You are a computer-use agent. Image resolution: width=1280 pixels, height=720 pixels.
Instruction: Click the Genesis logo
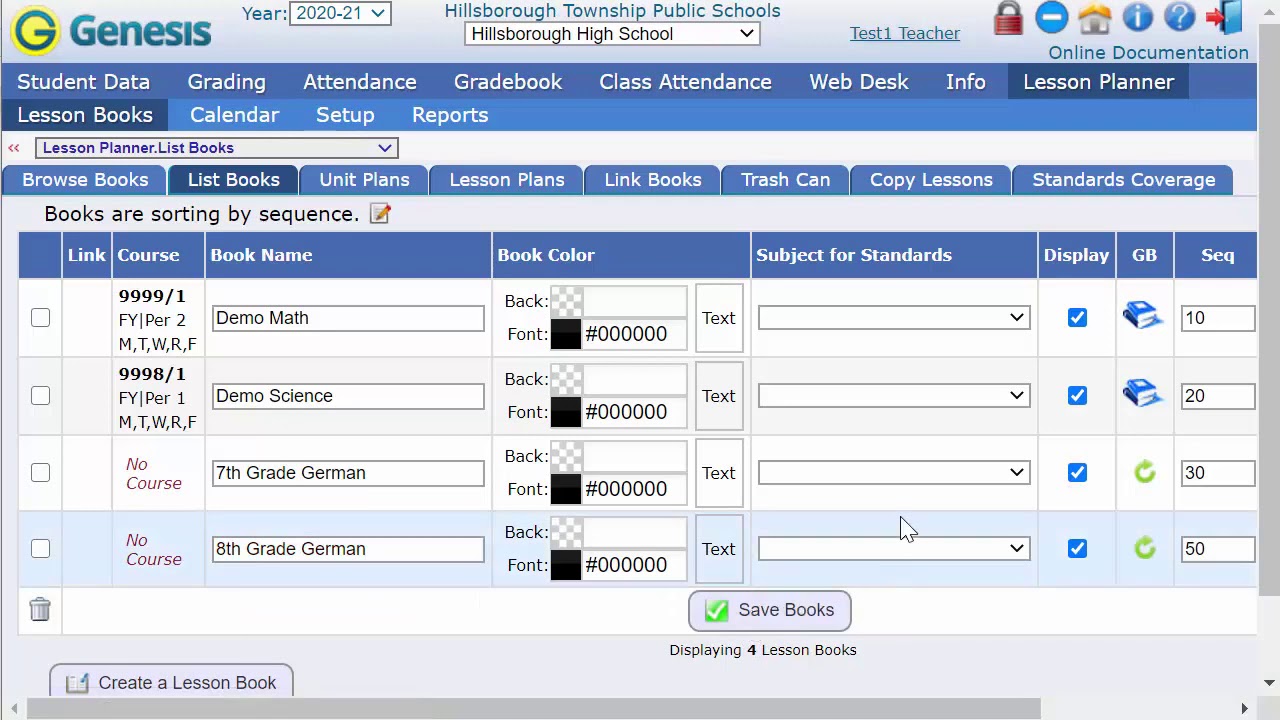pos(110,30)
